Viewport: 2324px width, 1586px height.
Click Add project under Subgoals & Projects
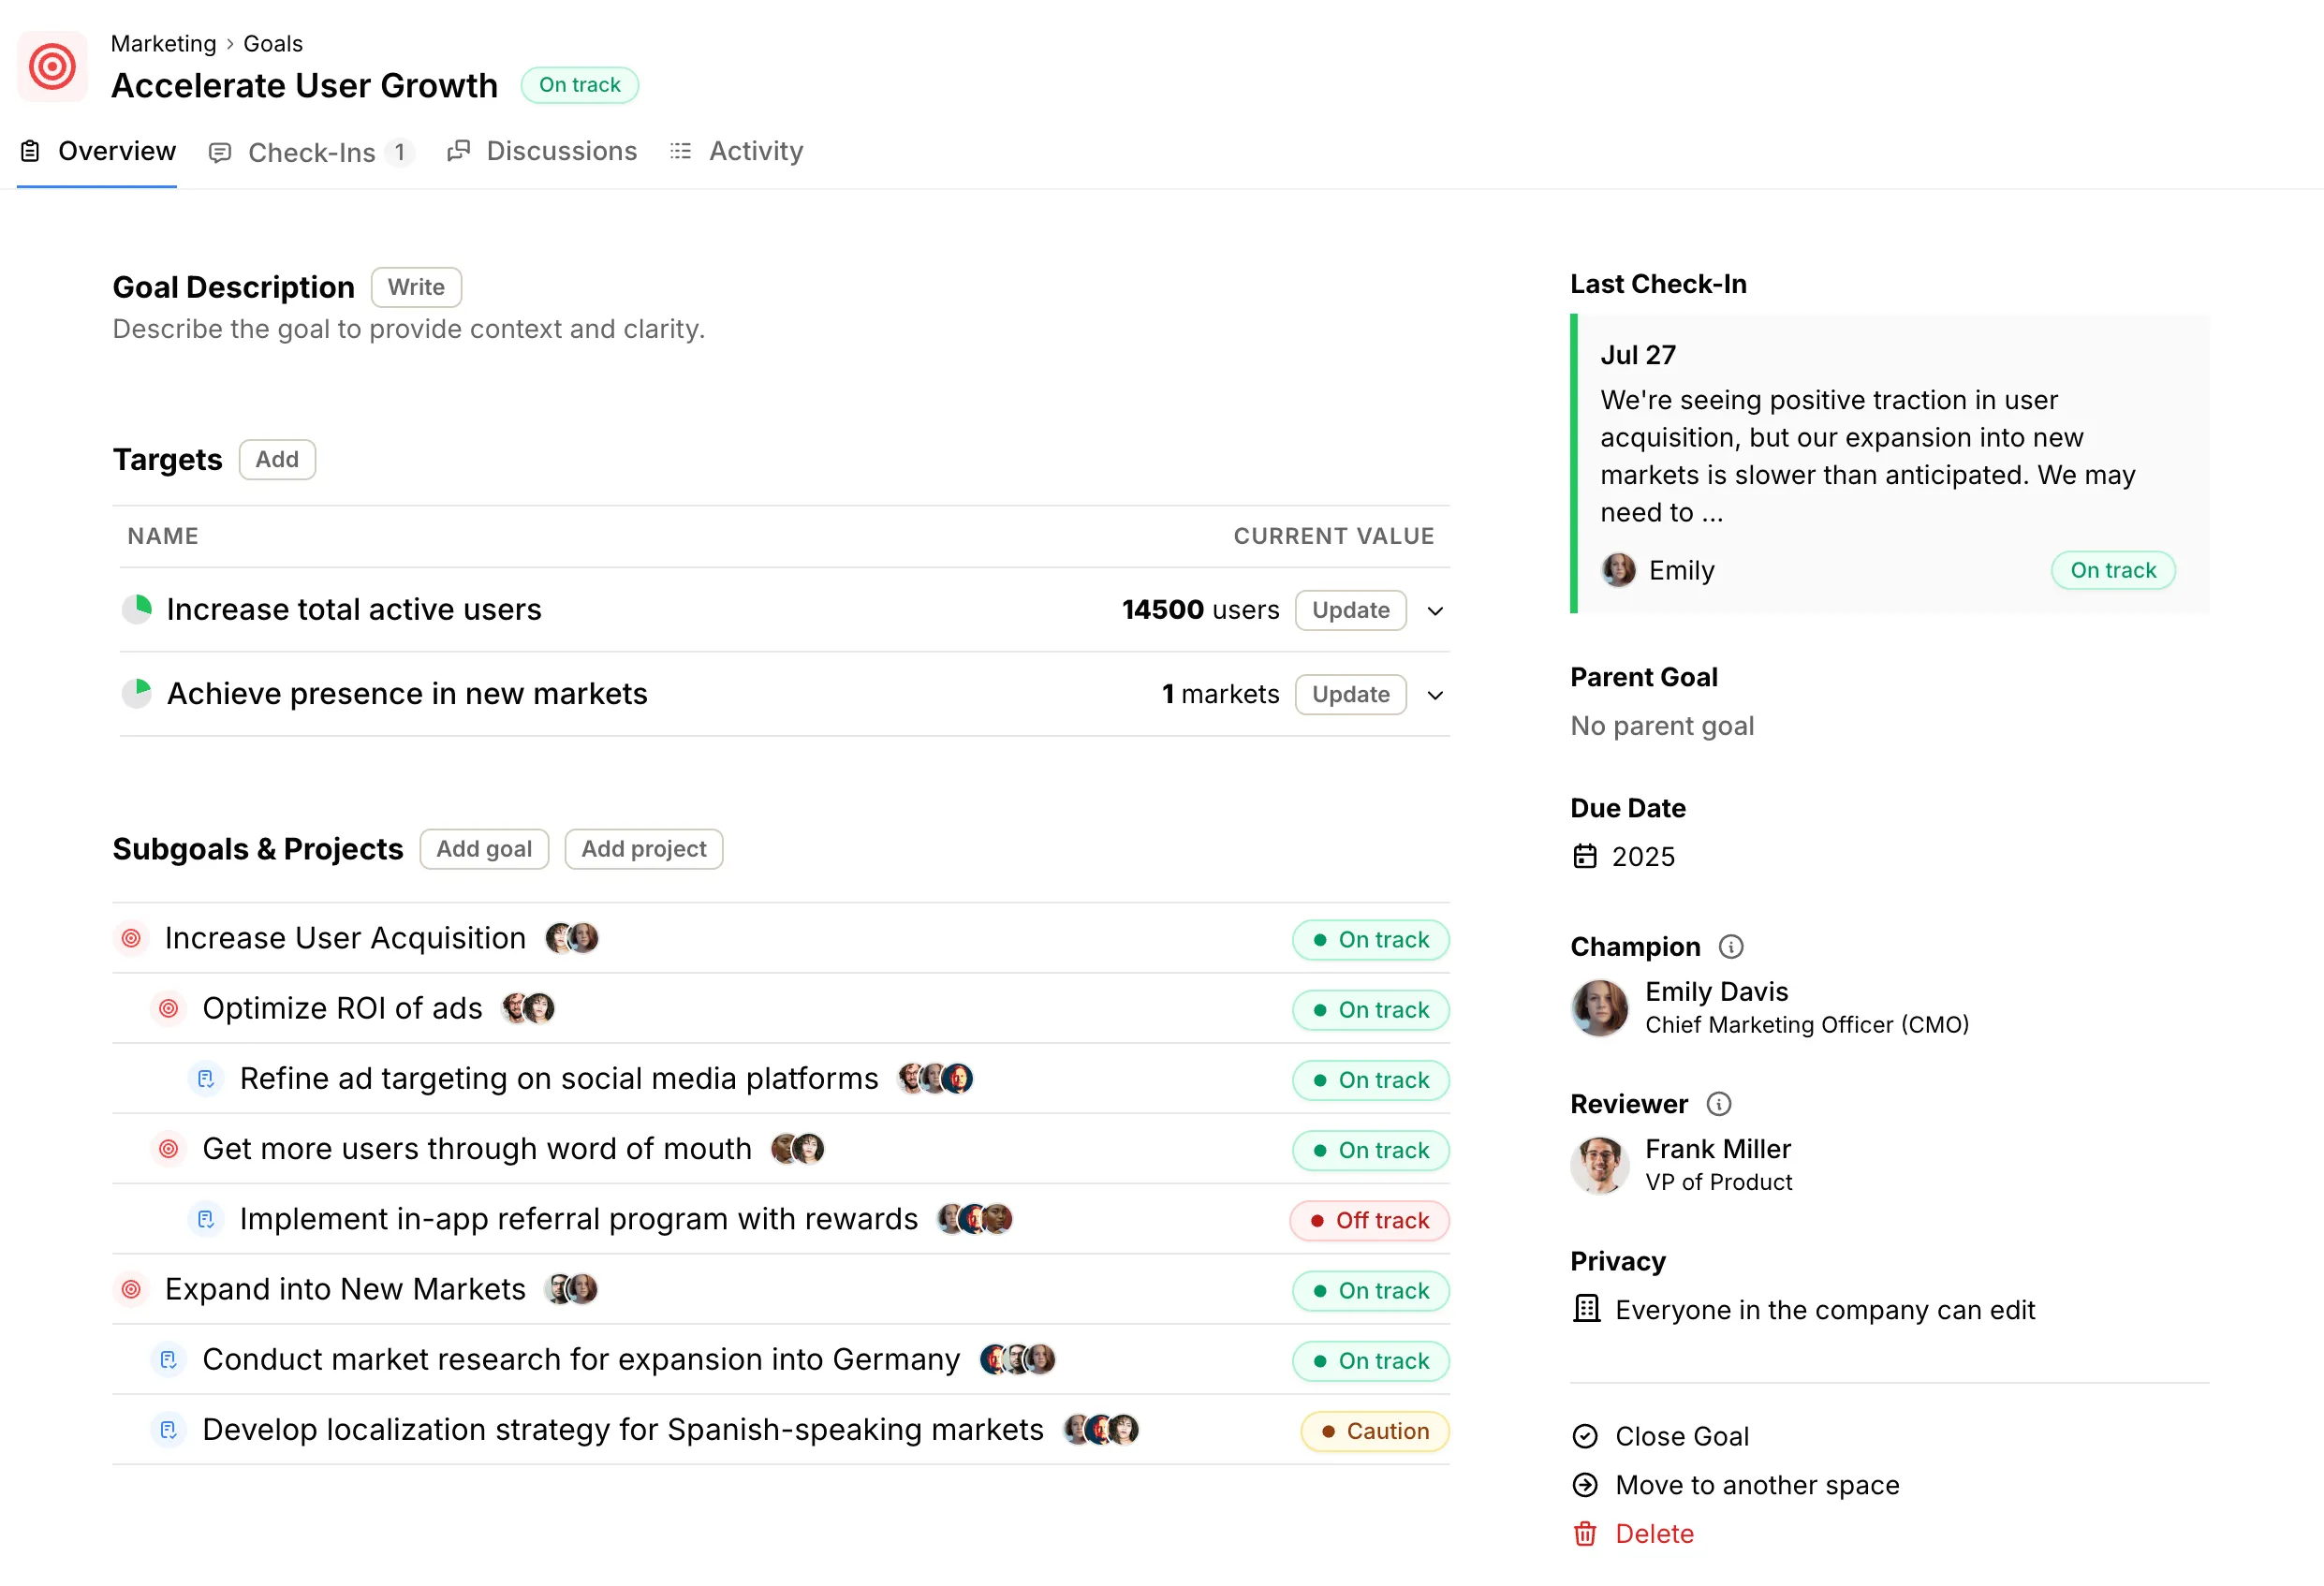click(x=643, y=849)
